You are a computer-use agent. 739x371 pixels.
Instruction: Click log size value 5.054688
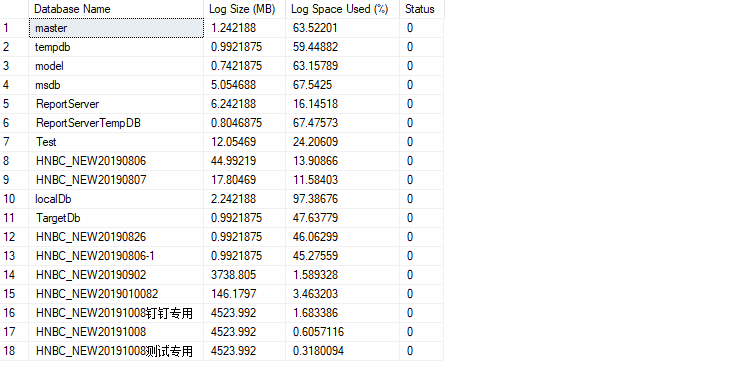point(233,85)
